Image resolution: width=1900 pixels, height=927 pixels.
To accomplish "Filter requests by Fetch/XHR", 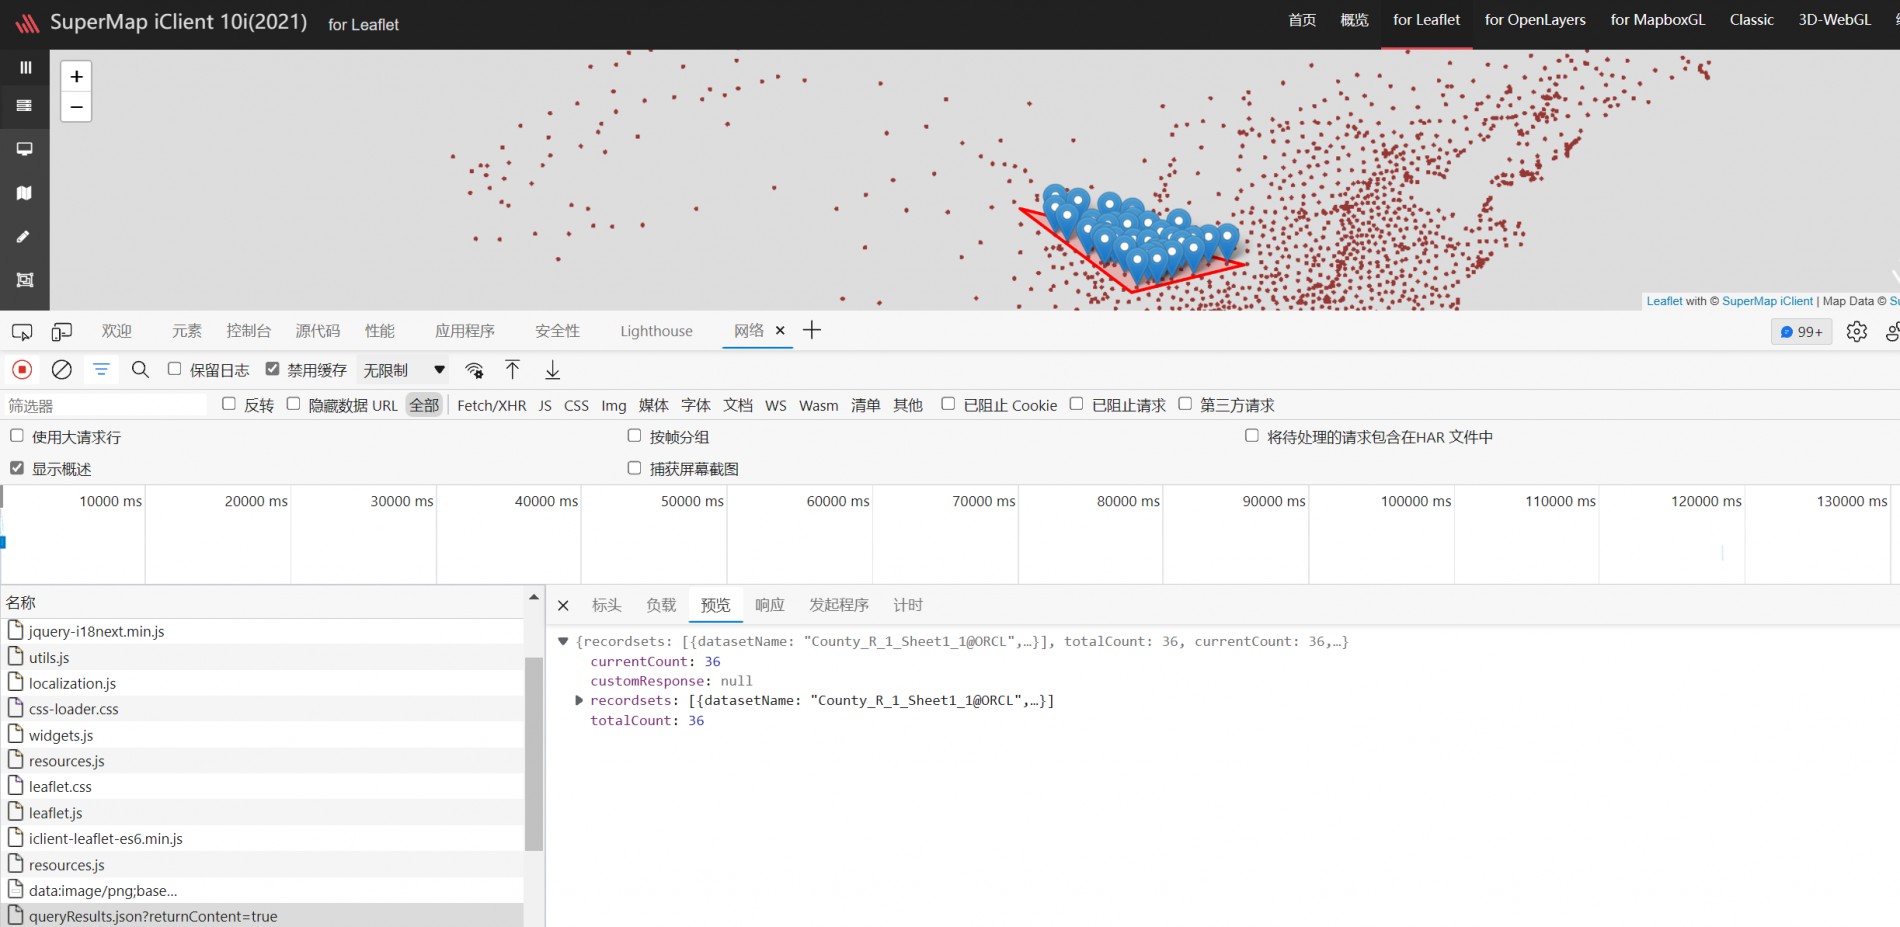I will [x=492, y=405].
